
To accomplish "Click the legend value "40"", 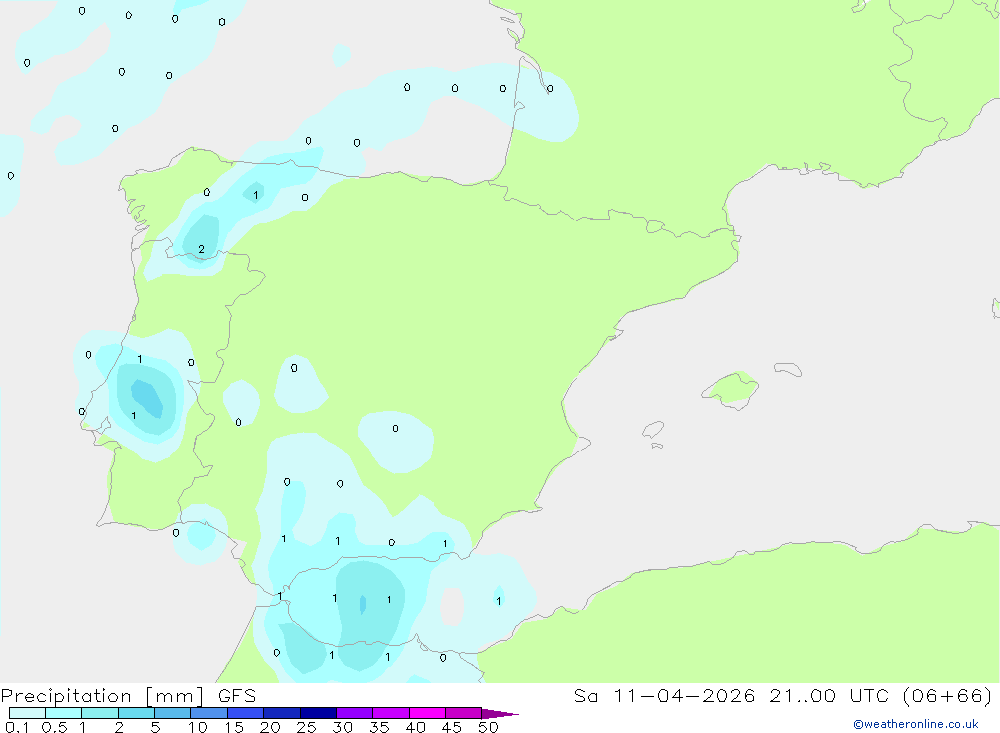I will (x=416, y=727).
